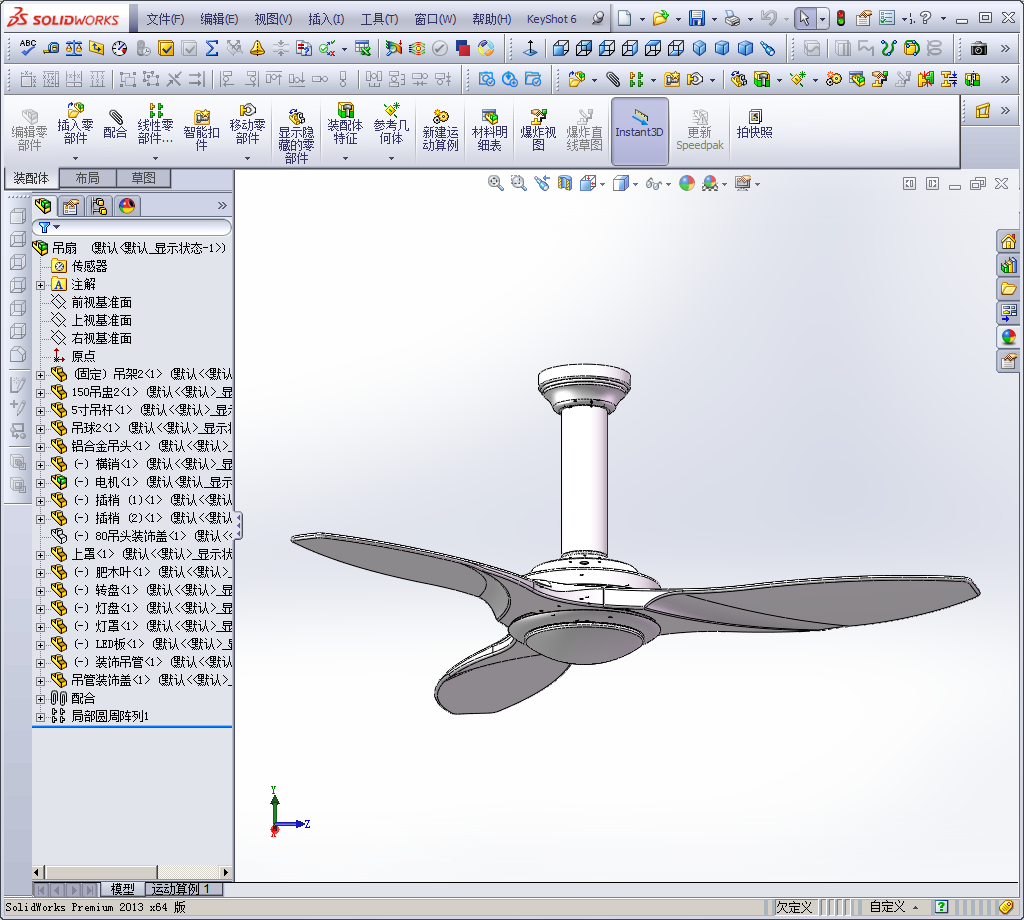Open ConfigurationManager tab icon

pos(99,206)
